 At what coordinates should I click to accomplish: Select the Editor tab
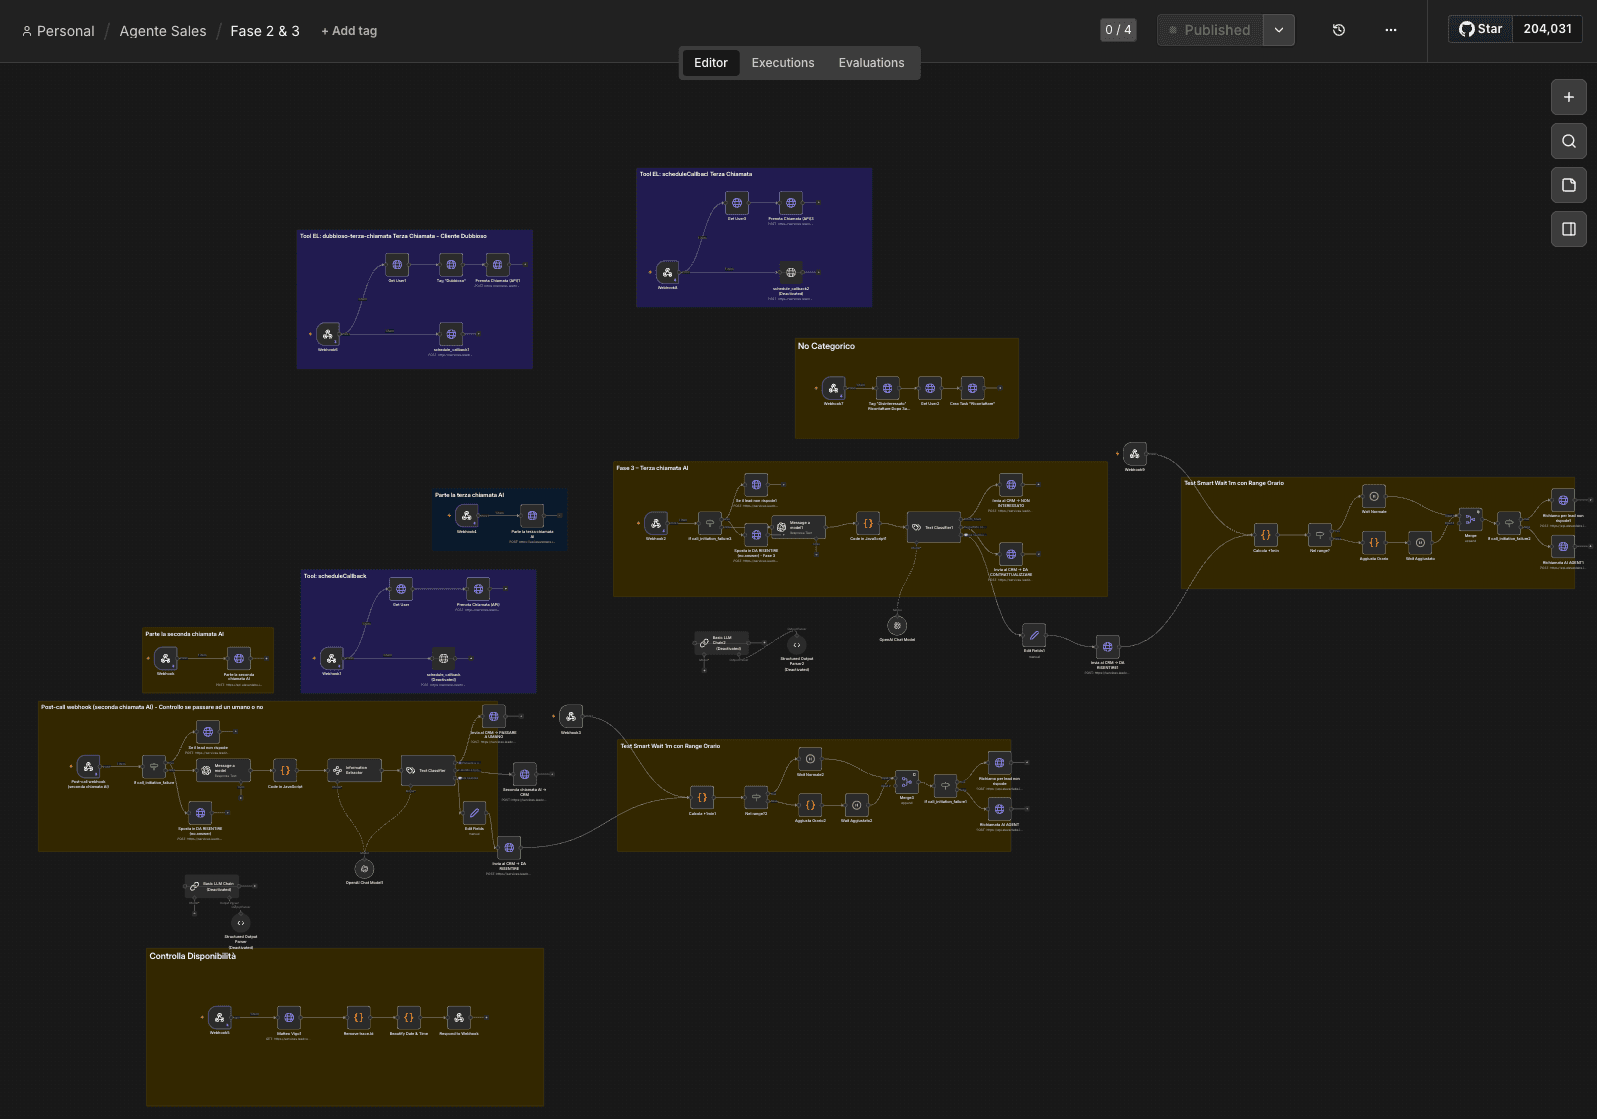(711, 63)
